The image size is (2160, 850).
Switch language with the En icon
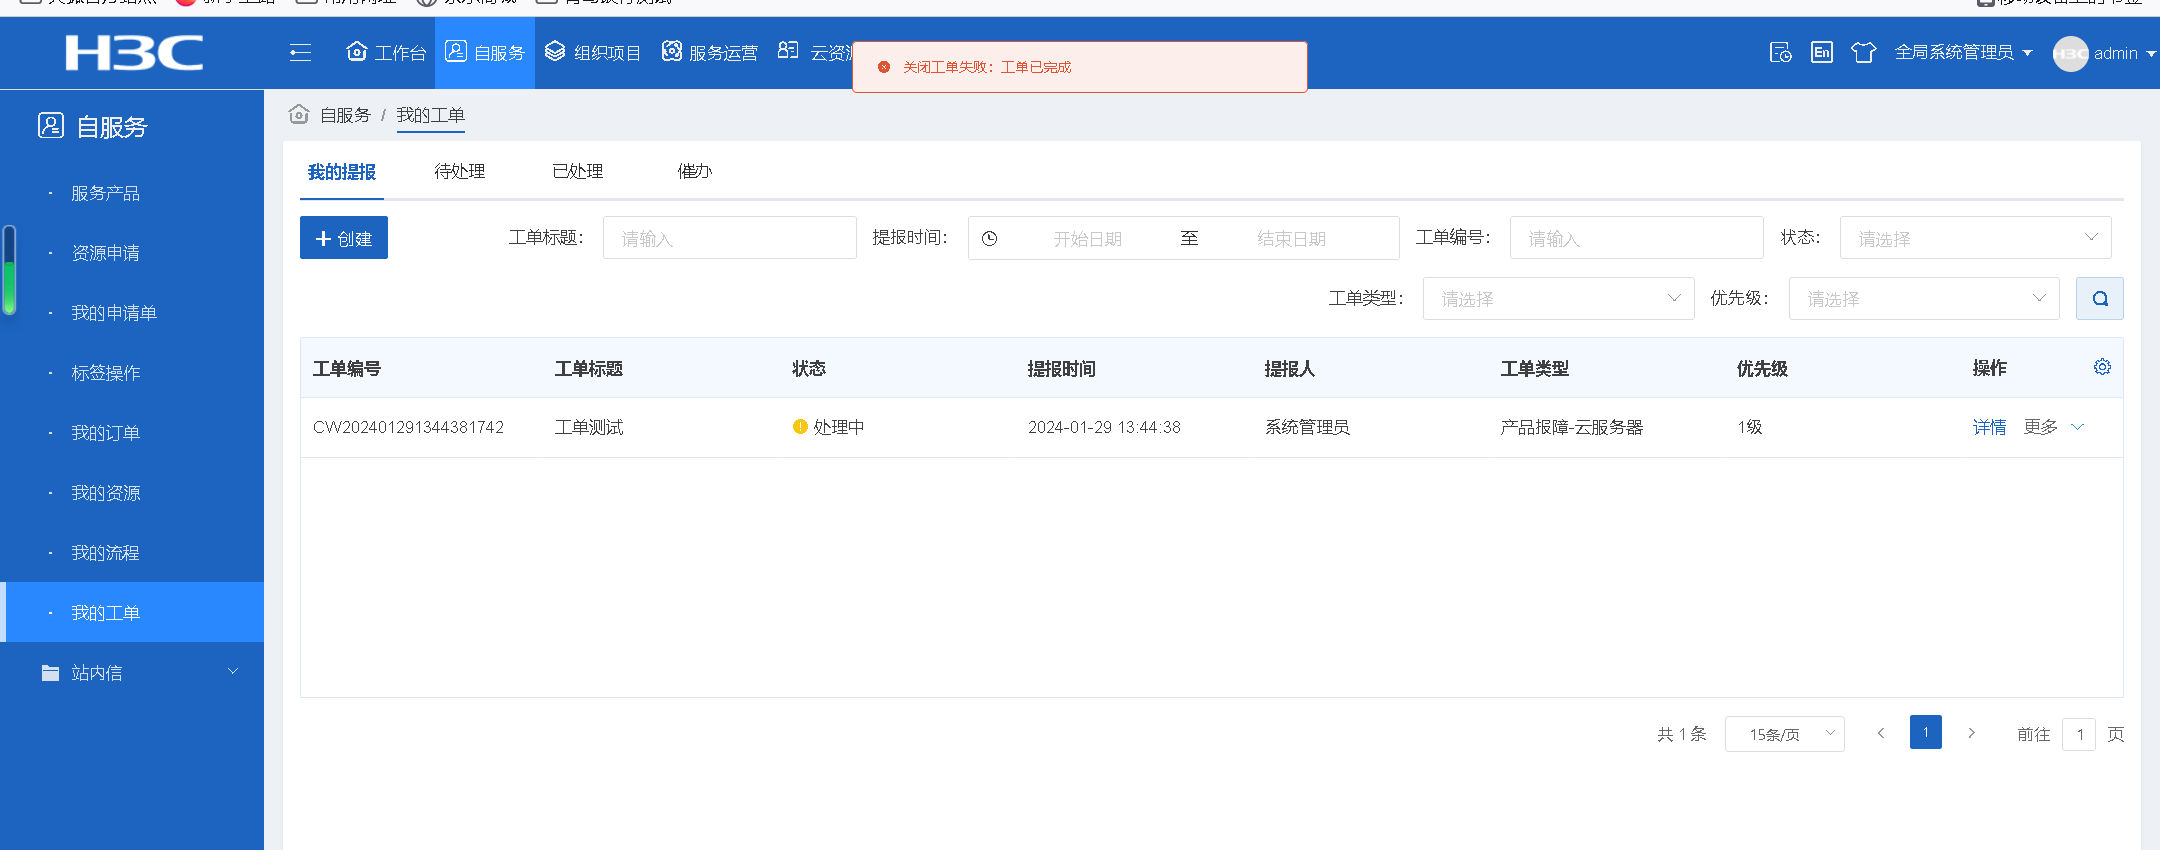click(1822, 53)
